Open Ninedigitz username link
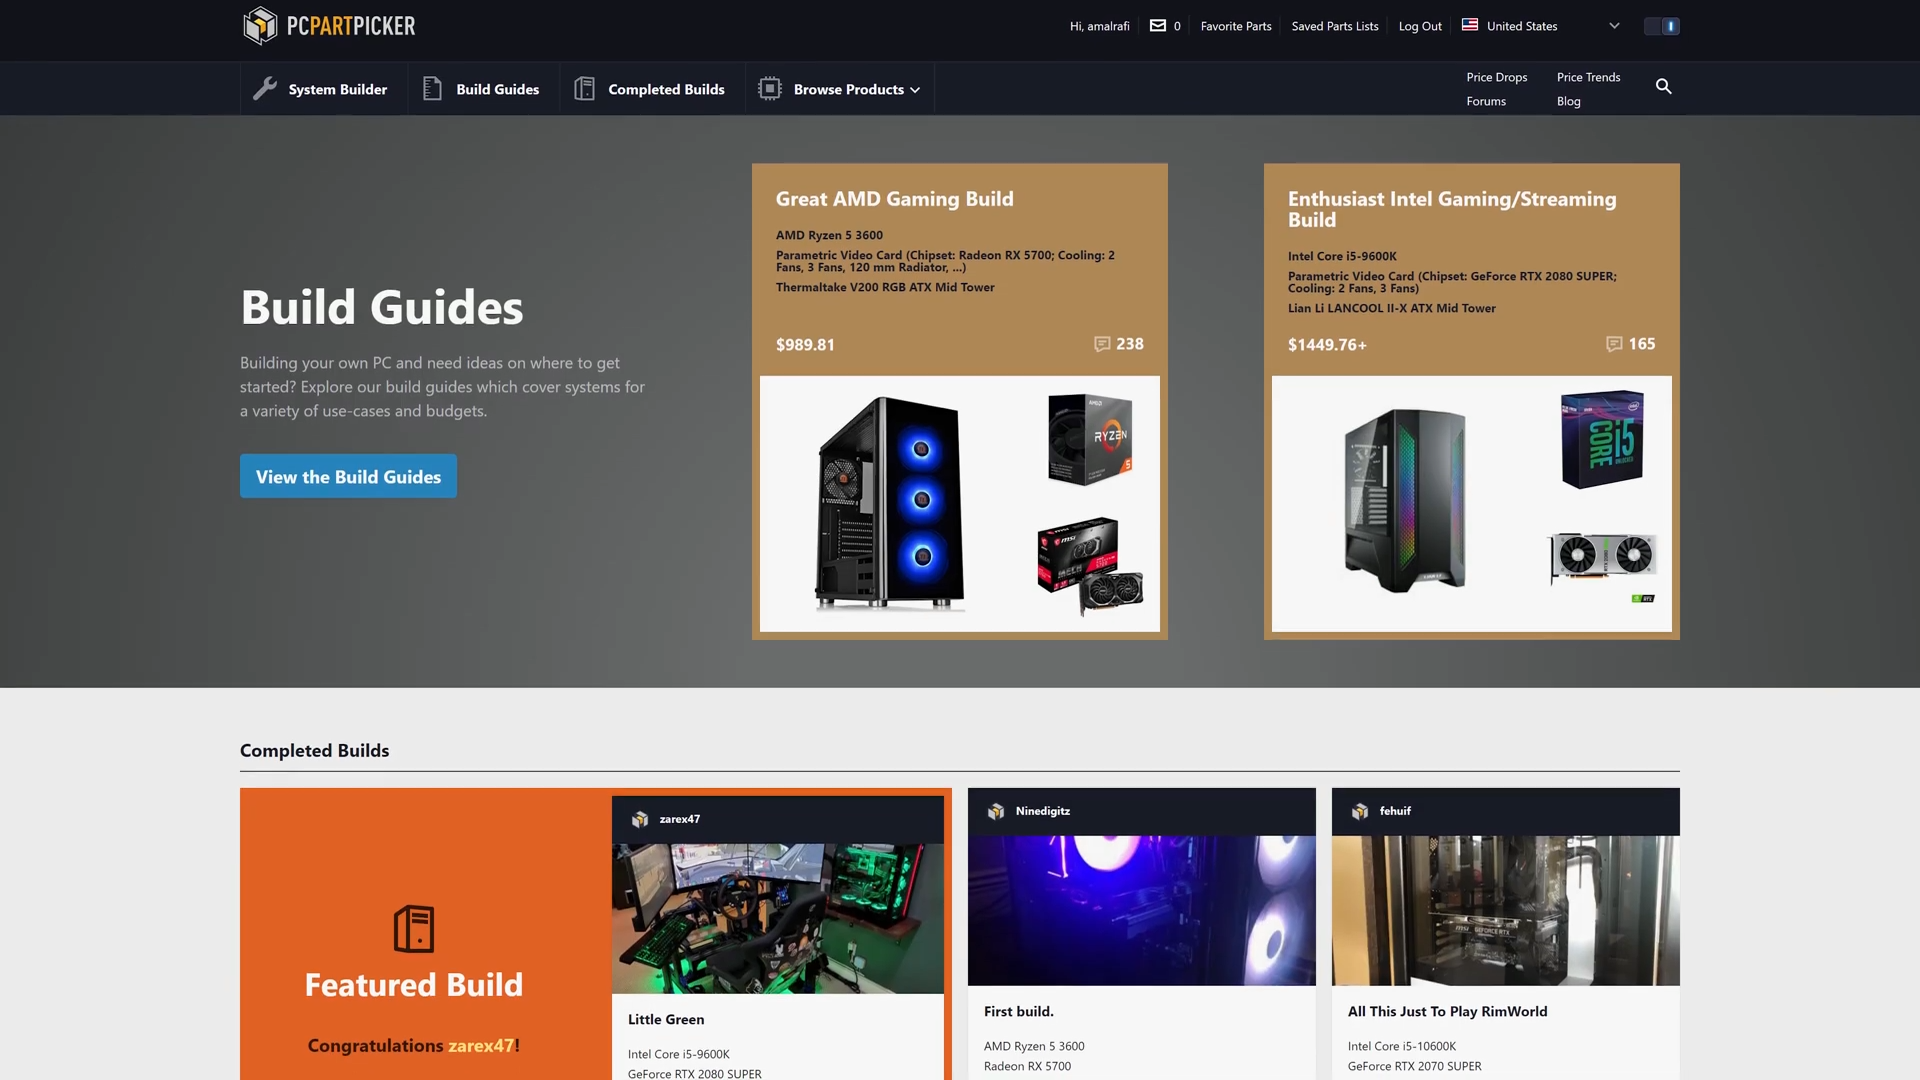Screen dimensions: 1920x1080 [1043, 811]
